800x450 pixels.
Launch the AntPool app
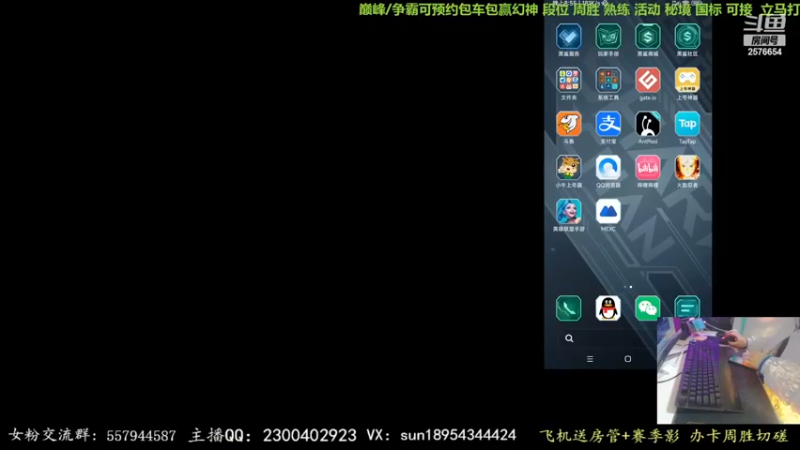point(647,124)
